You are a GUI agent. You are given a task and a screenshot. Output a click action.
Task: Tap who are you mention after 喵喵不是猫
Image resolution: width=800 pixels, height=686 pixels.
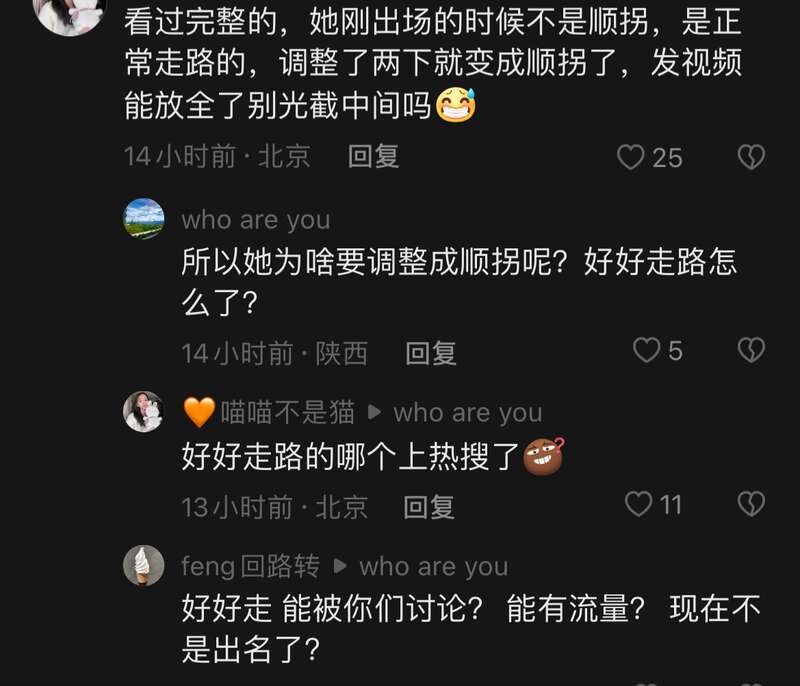tap(468, 413)
